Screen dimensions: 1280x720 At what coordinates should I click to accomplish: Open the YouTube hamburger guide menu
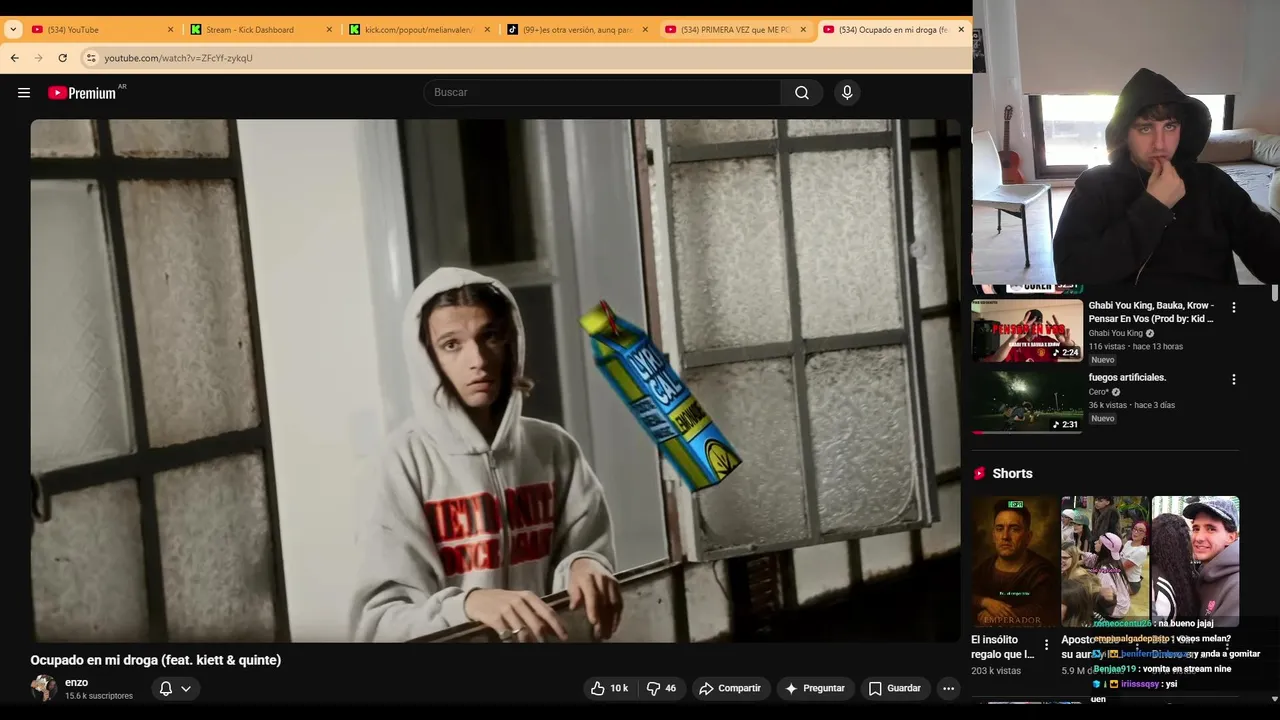point(24,93)
